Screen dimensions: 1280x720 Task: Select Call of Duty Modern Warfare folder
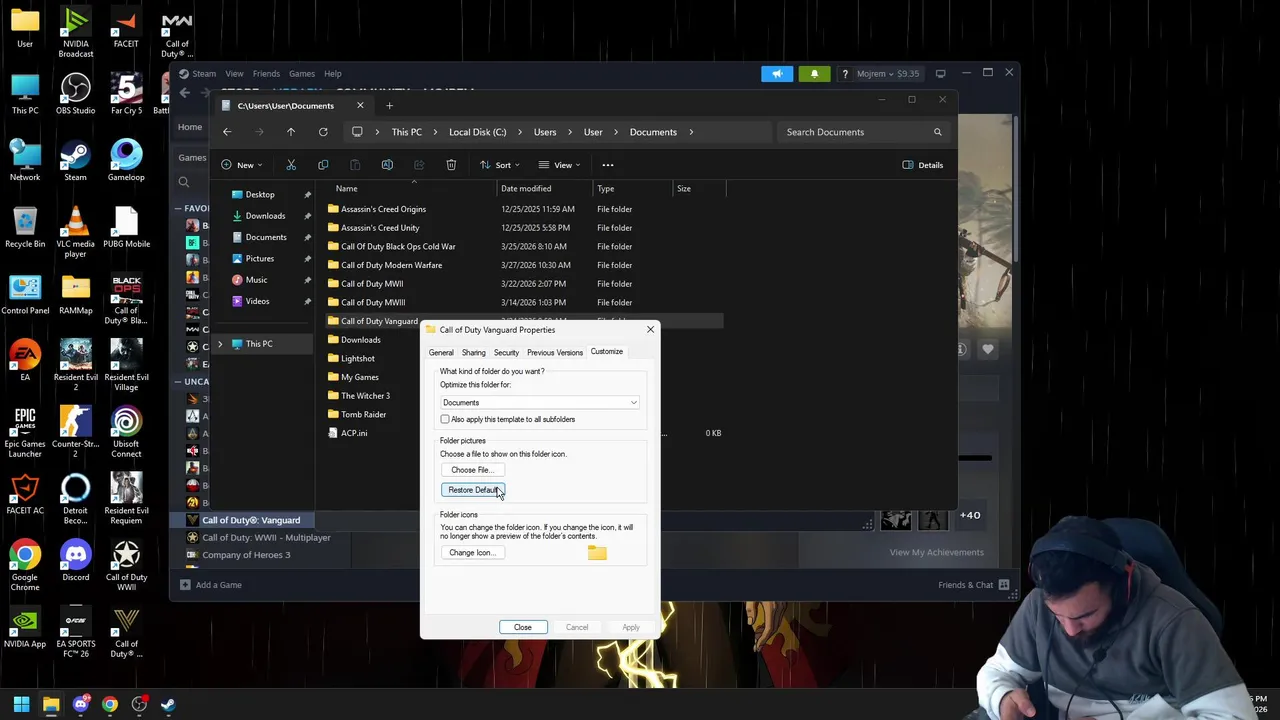pos(391,265)
